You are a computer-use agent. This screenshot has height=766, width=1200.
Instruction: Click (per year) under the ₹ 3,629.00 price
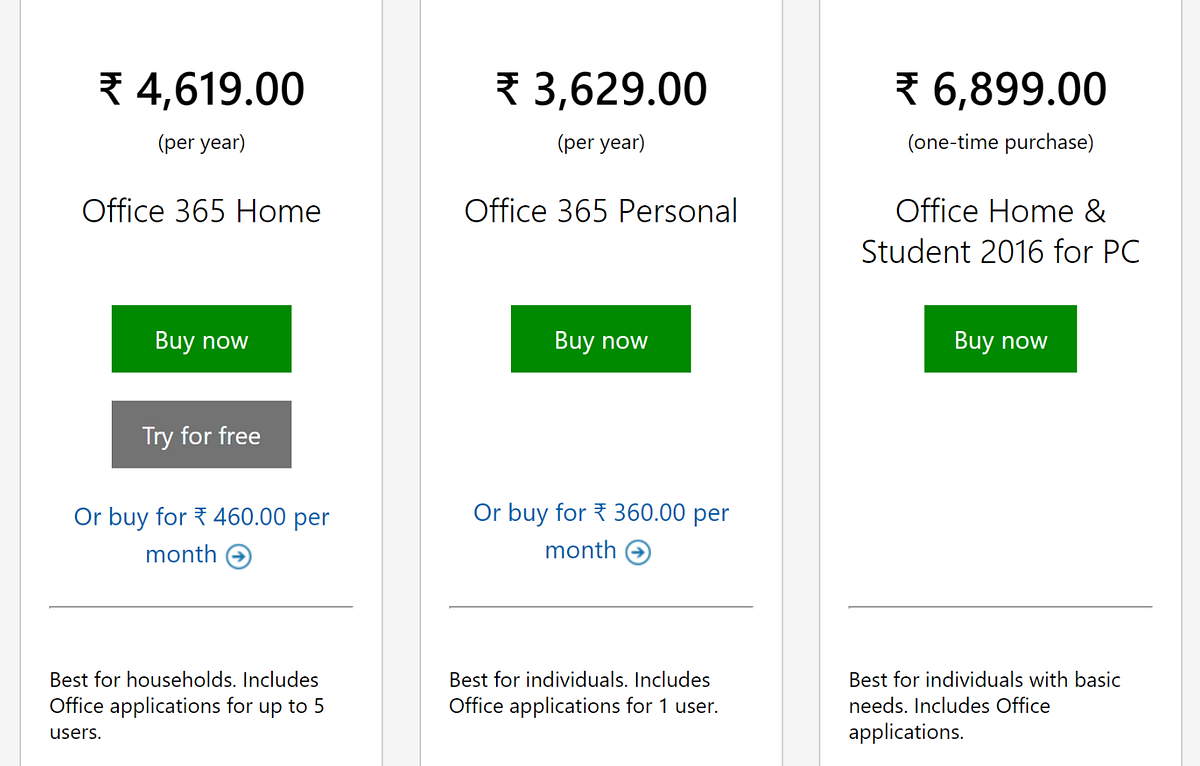[601, 143]
